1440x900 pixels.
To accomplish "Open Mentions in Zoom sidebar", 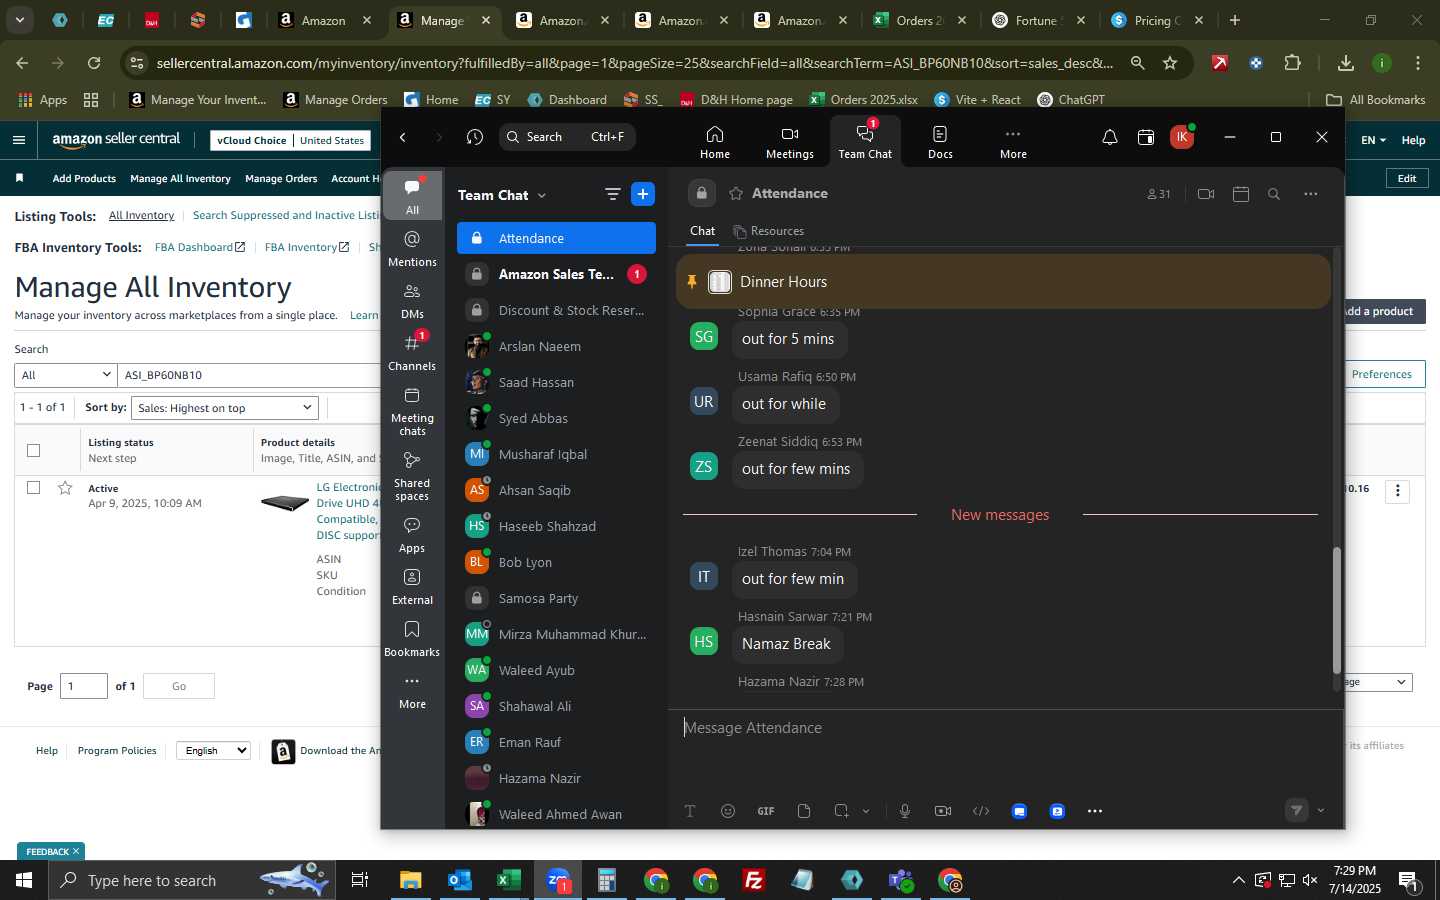I will pos(412,248).
